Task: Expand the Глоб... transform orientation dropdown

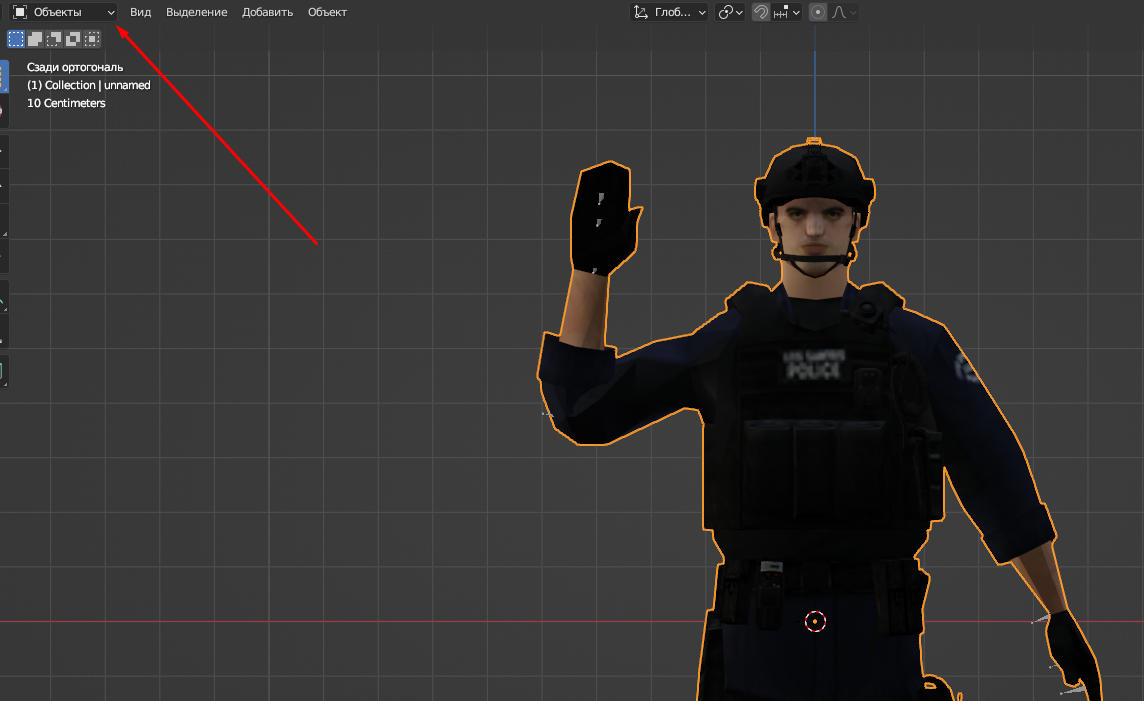Action: tap(669, 12)
